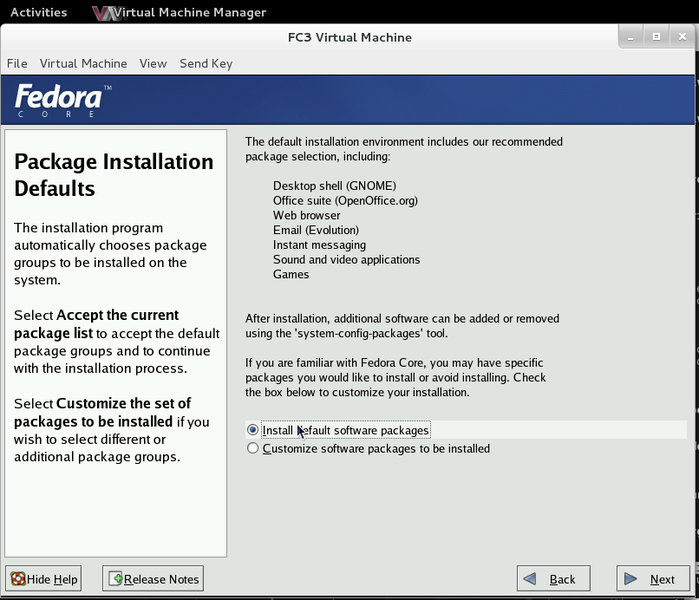
Task: Minimize the FC3 Virtual Machine window
Action: 630,36
